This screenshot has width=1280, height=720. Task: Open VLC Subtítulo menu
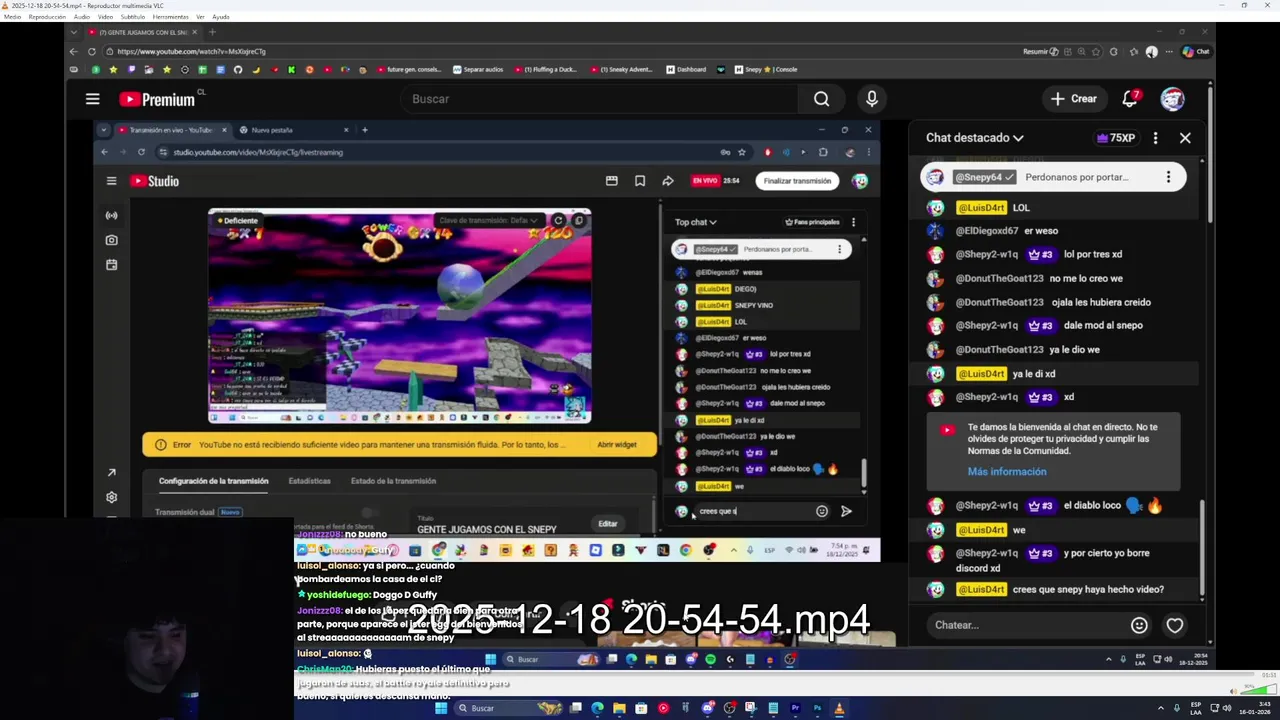(x=133, y=17)
